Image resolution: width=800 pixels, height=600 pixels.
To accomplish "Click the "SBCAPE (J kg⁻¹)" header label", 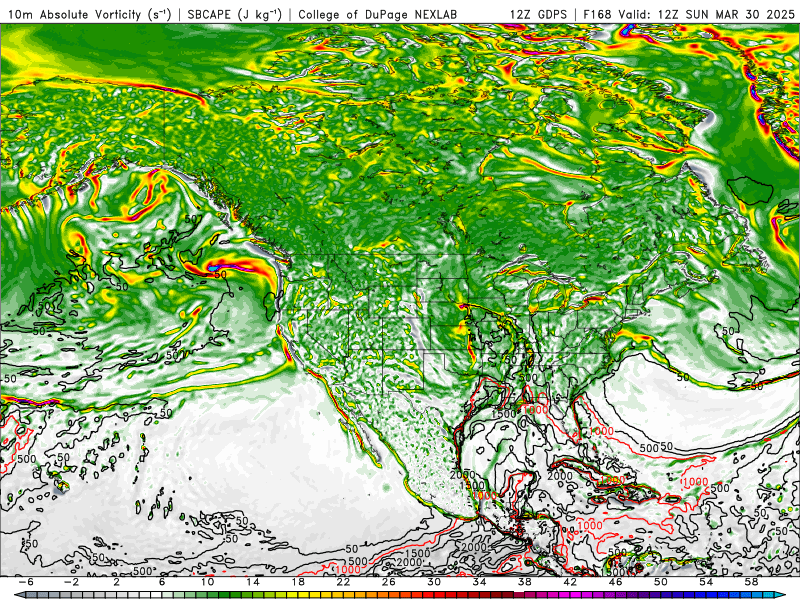I will coord(234,14).
